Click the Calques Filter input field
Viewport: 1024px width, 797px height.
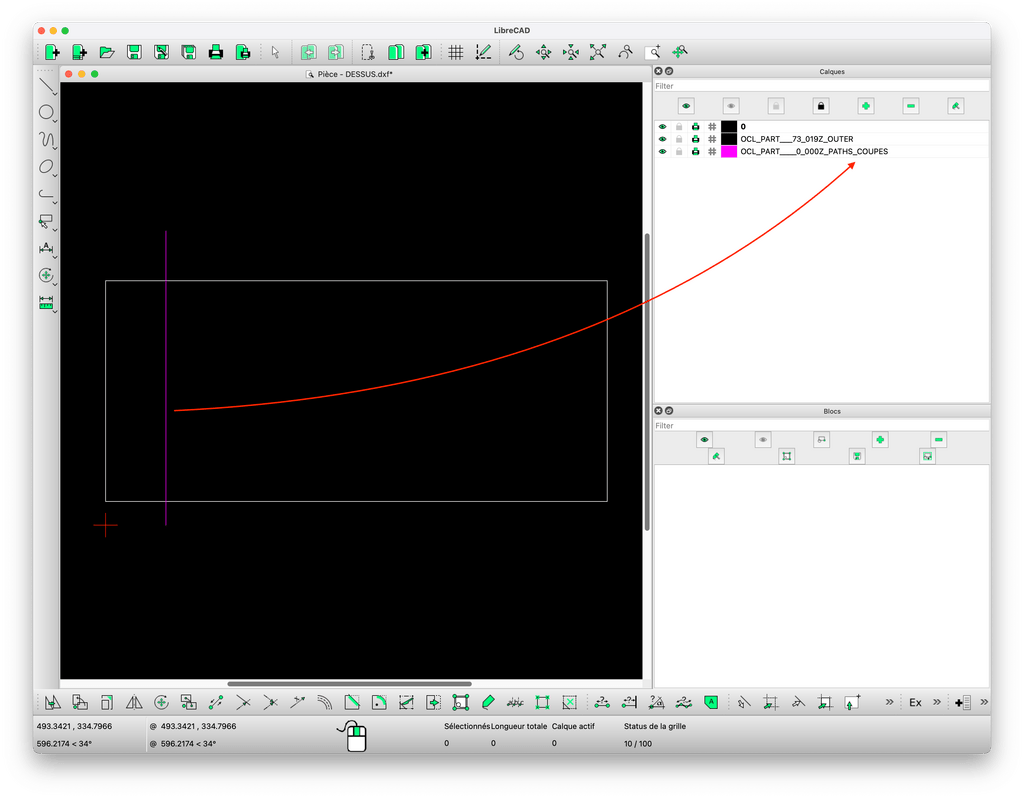tap(822, 86)
